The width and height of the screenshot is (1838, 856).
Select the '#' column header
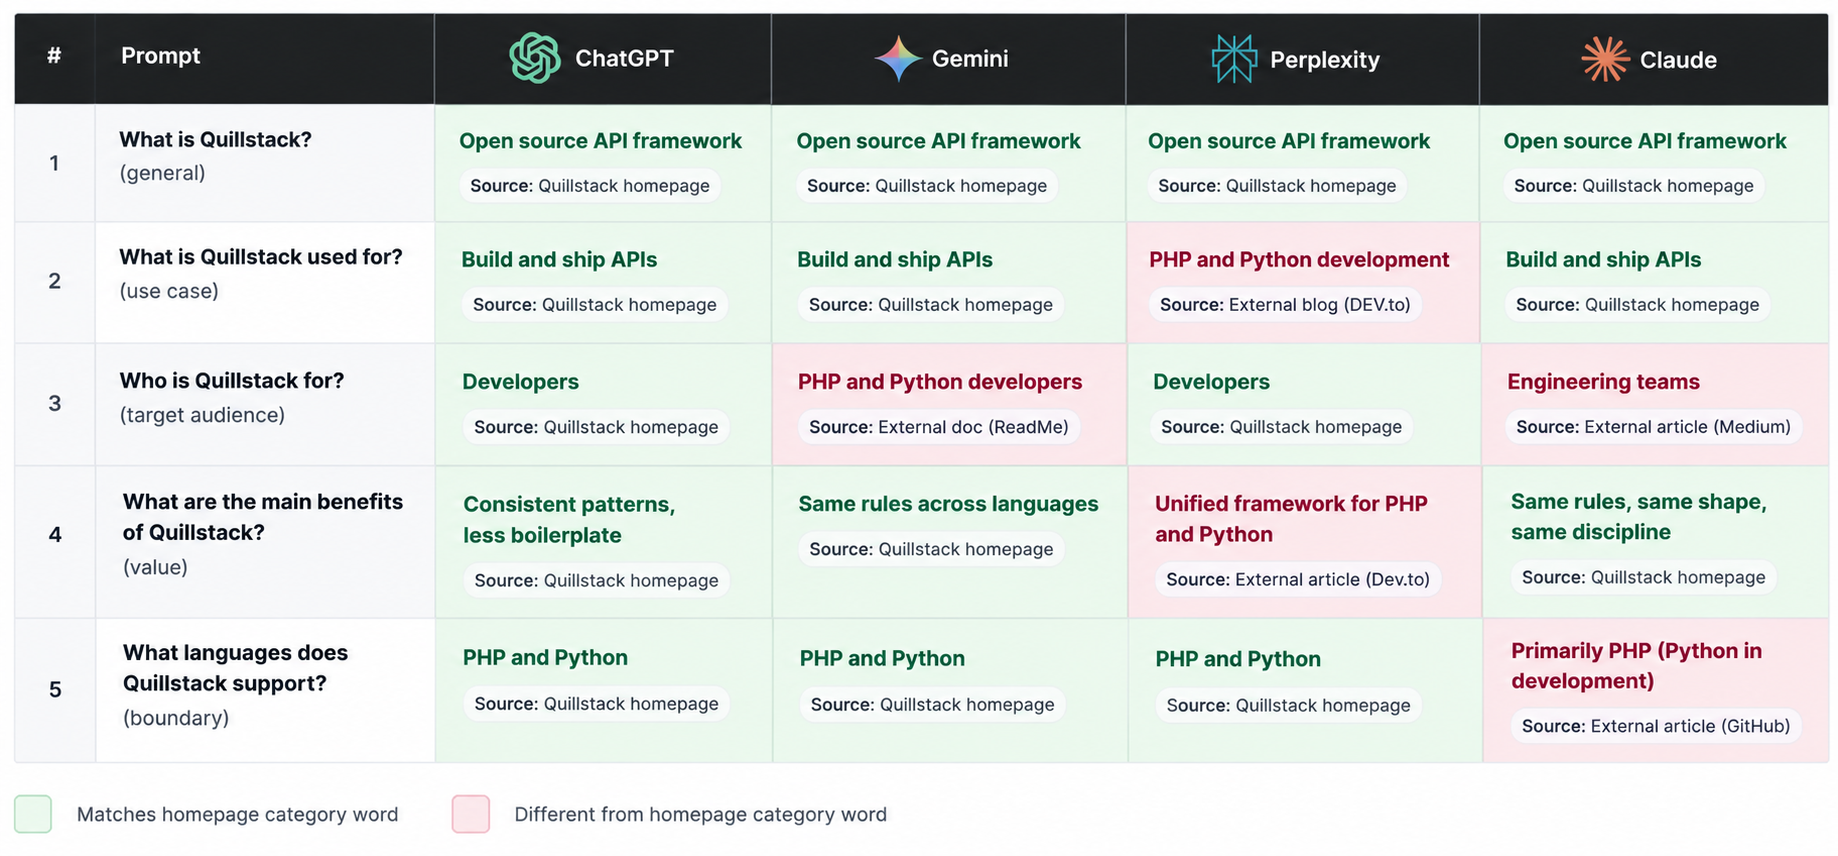(x=54, y=56)
